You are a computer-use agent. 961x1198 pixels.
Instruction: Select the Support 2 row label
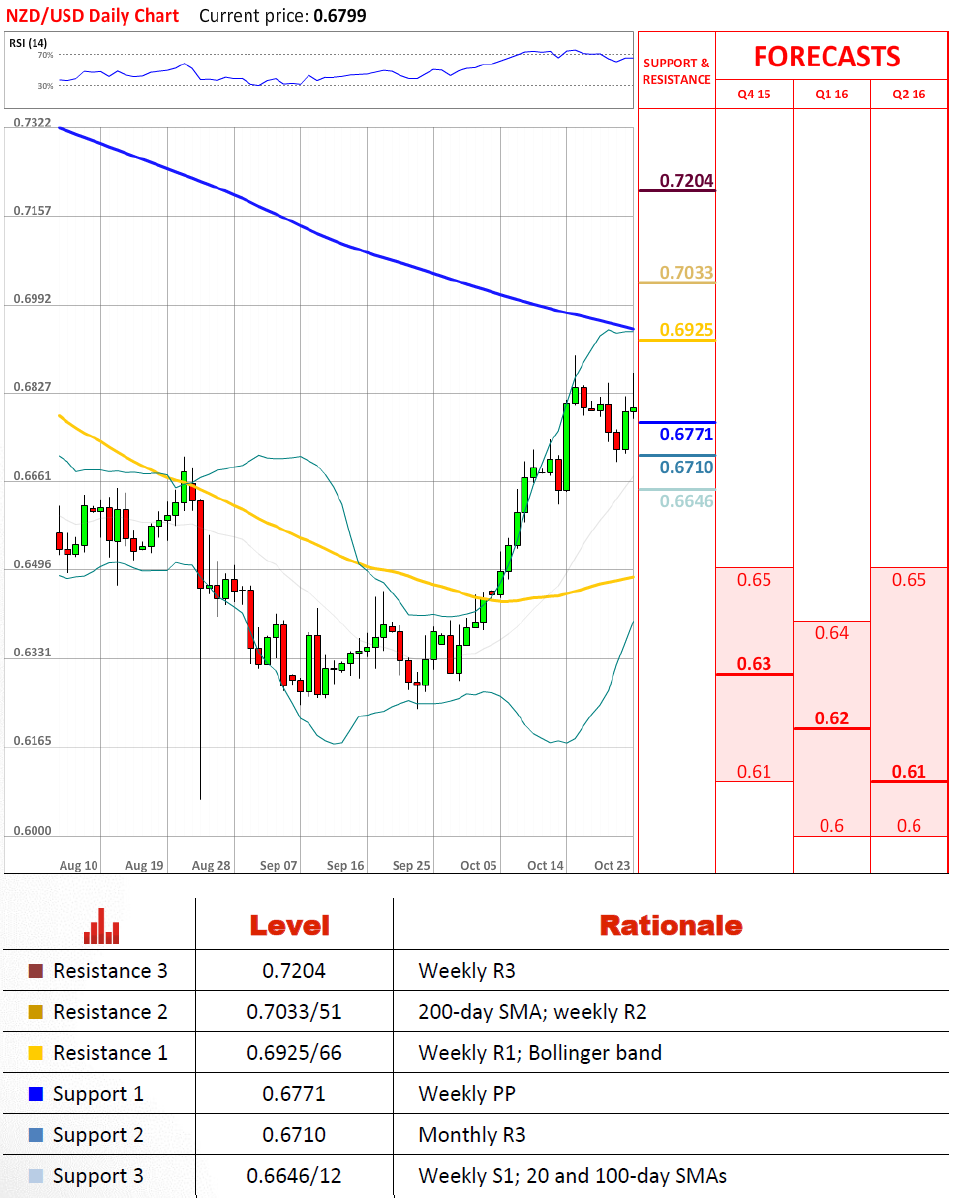(x=98, y=1136)
